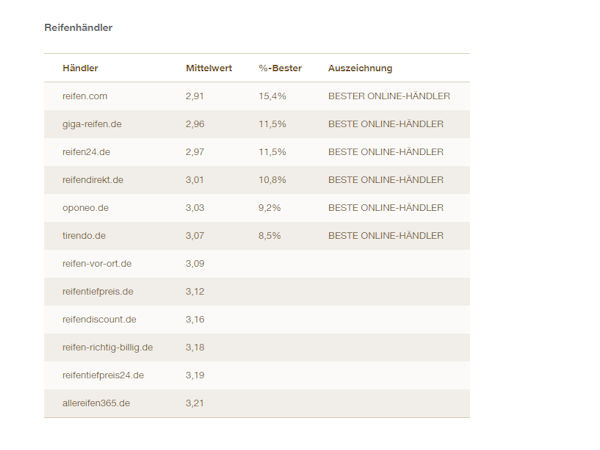Select the reifentiefpreis.de cell

(x=98, y=292)
